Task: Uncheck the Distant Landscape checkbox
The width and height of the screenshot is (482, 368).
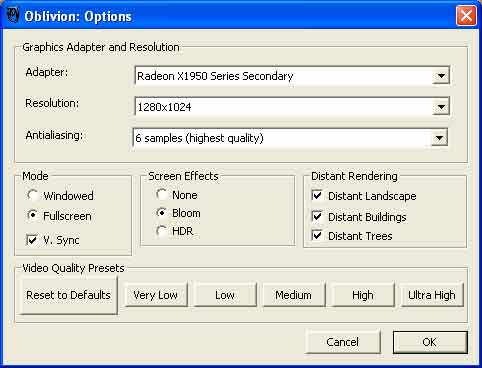Action: pos(317,196)
